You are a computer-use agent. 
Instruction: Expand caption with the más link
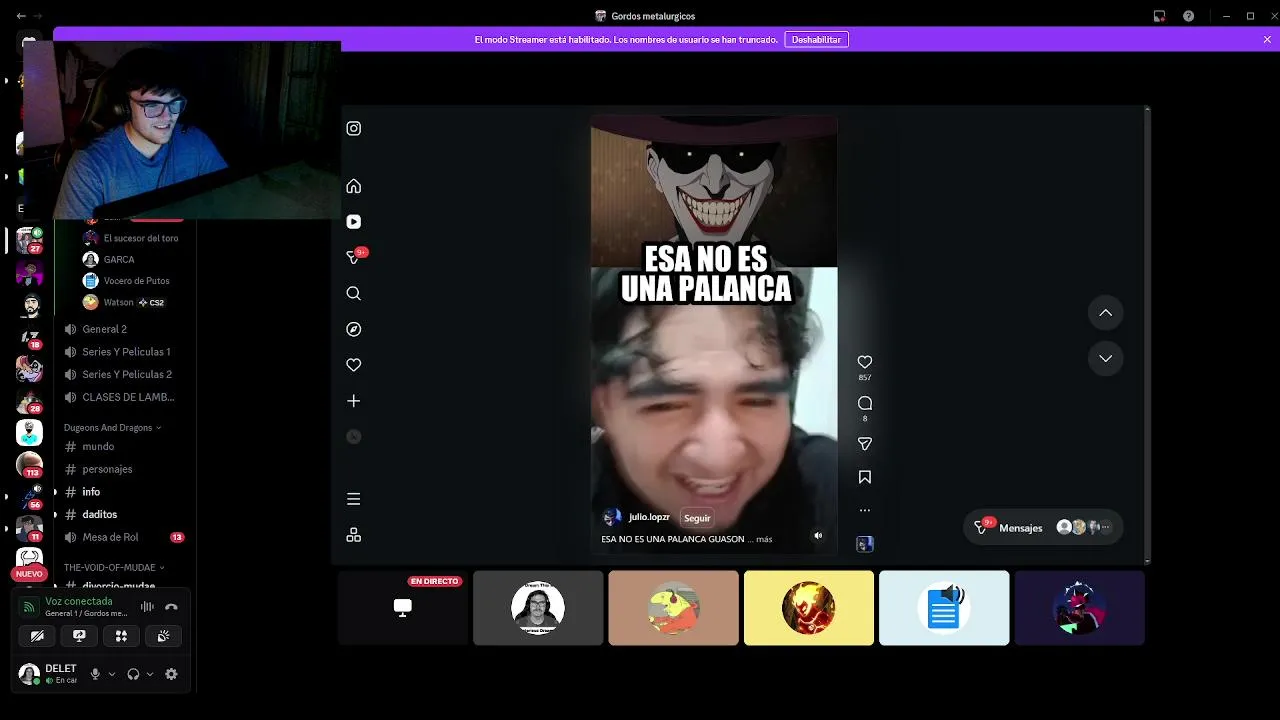click(x=764, y=539)
